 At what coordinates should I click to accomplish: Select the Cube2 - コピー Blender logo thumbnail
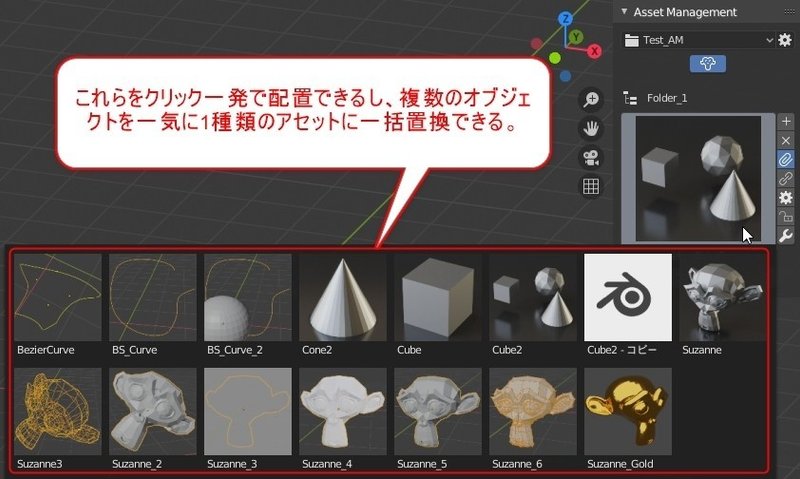[628, 297]
